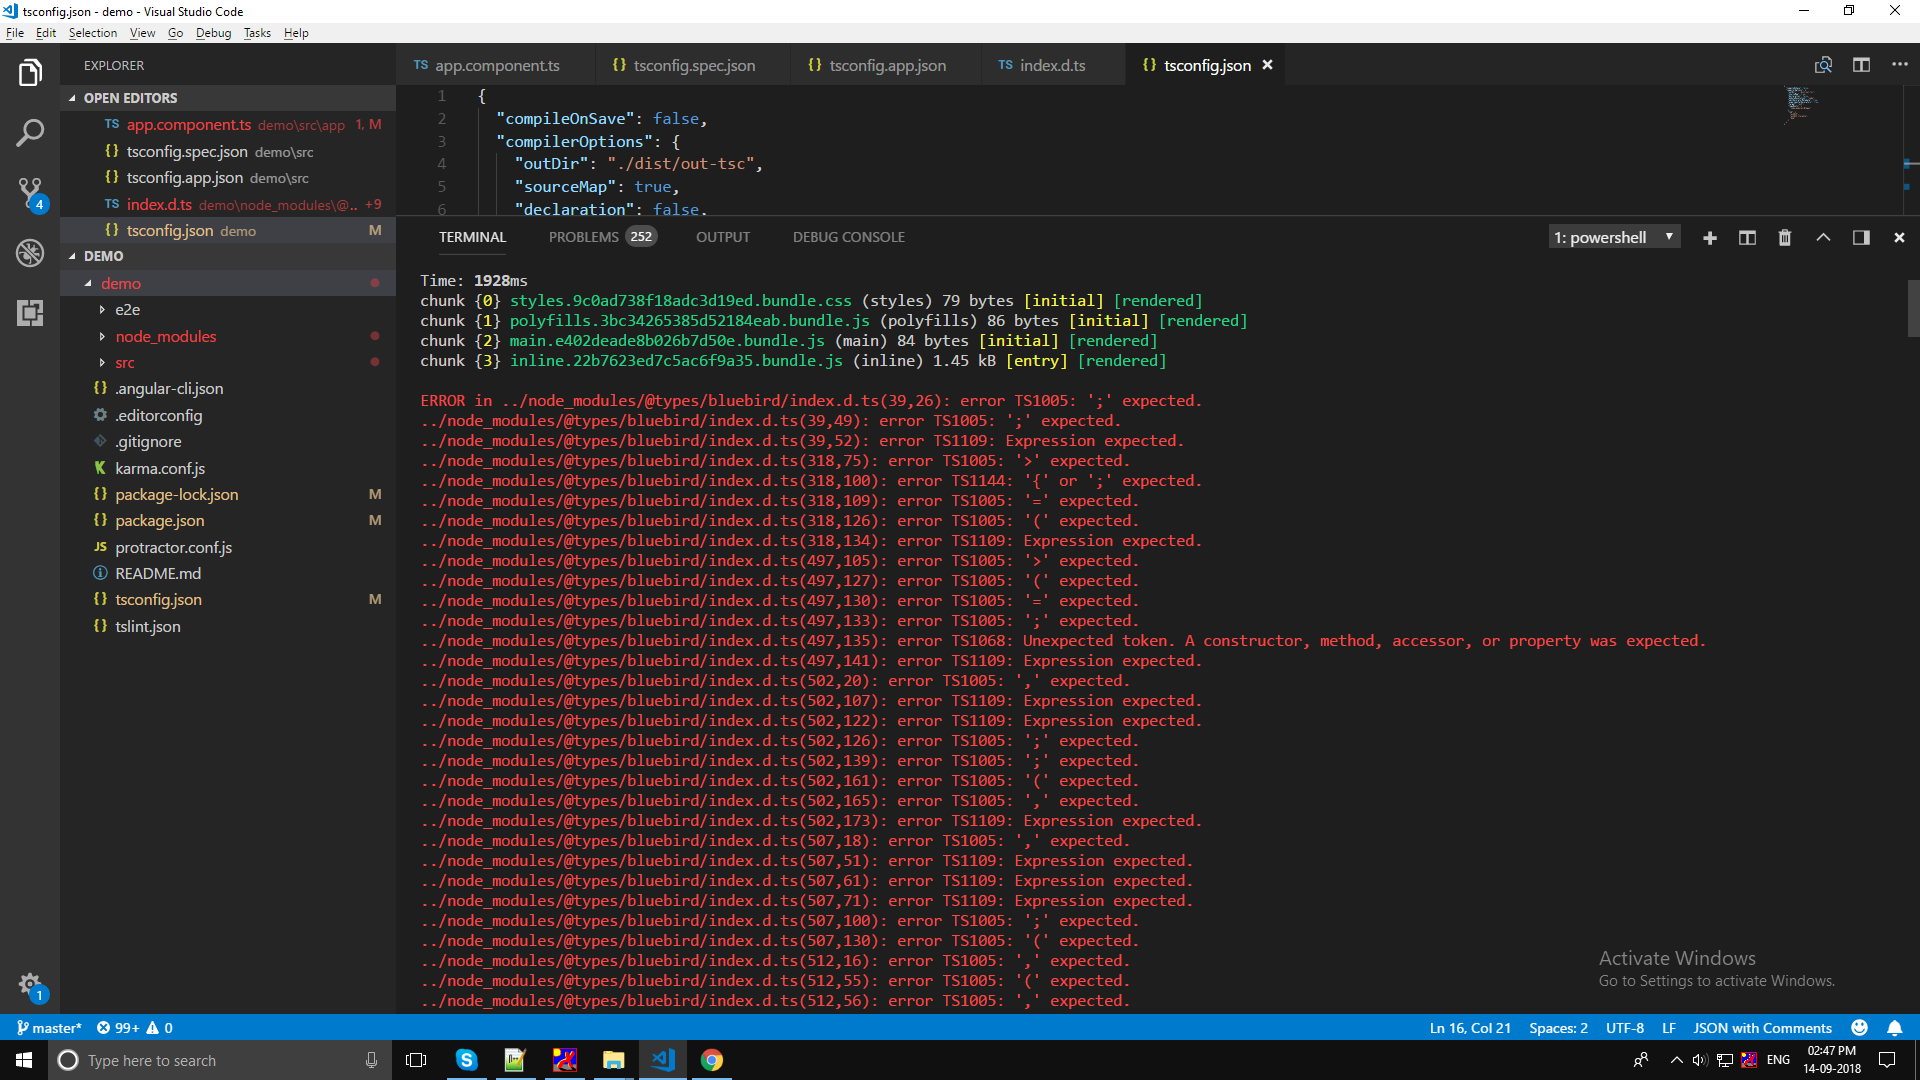Open Source Control view icon
Viewport: 1920px width, 1080px height.
click(x=30, y=192)
